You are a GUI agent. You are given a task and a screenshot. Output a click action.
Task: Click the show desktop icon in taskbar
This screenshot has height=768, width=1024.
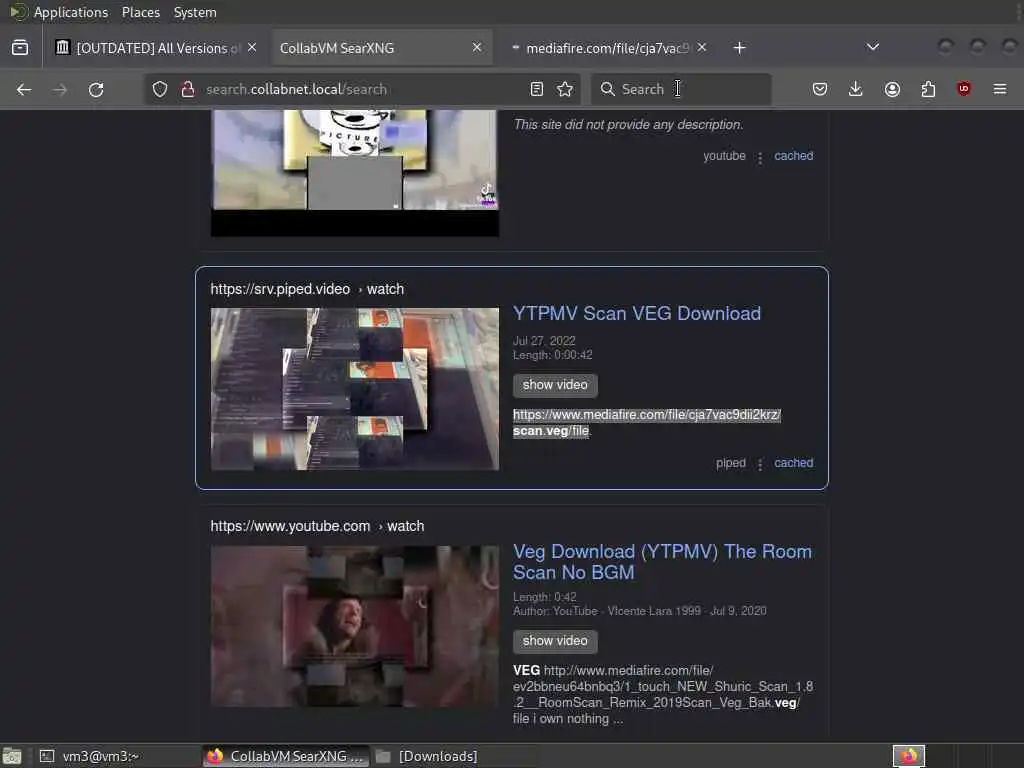pyautogui.click(x=12, y=756)
